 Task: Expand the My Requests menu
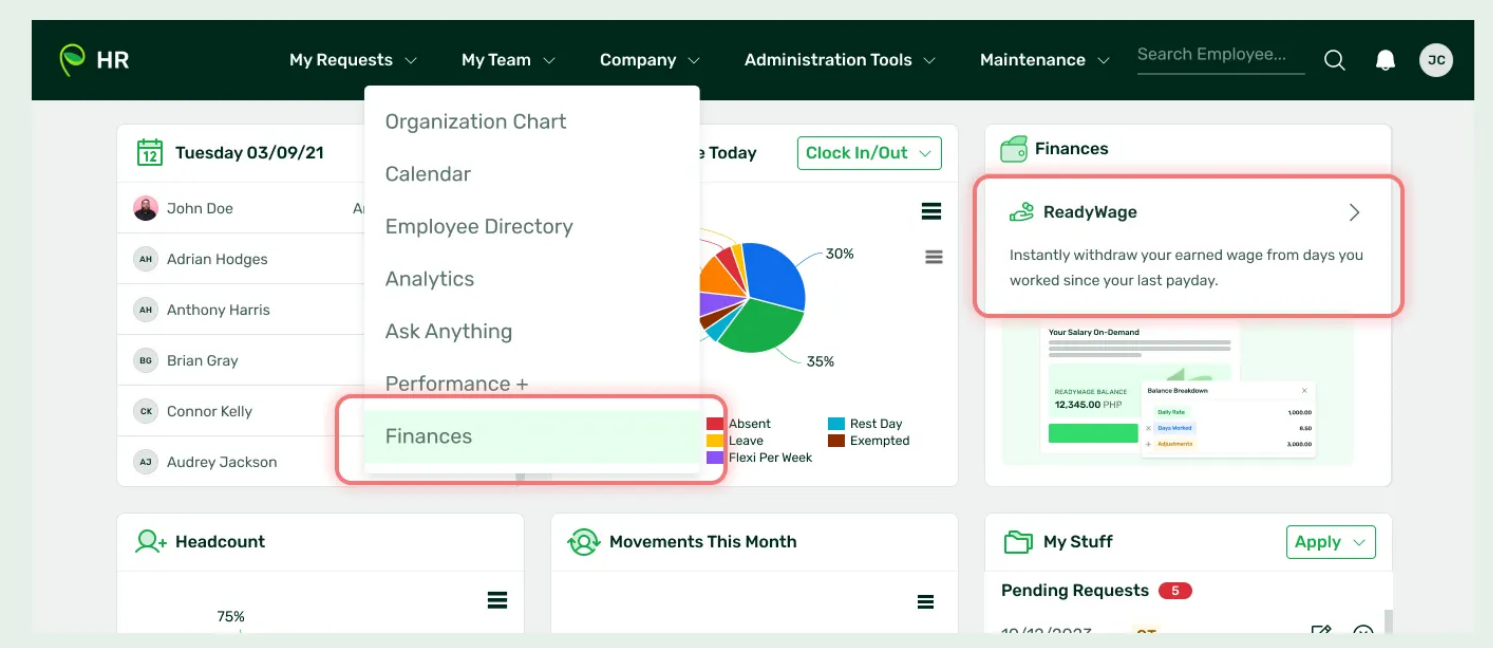(x=353, y=60)
